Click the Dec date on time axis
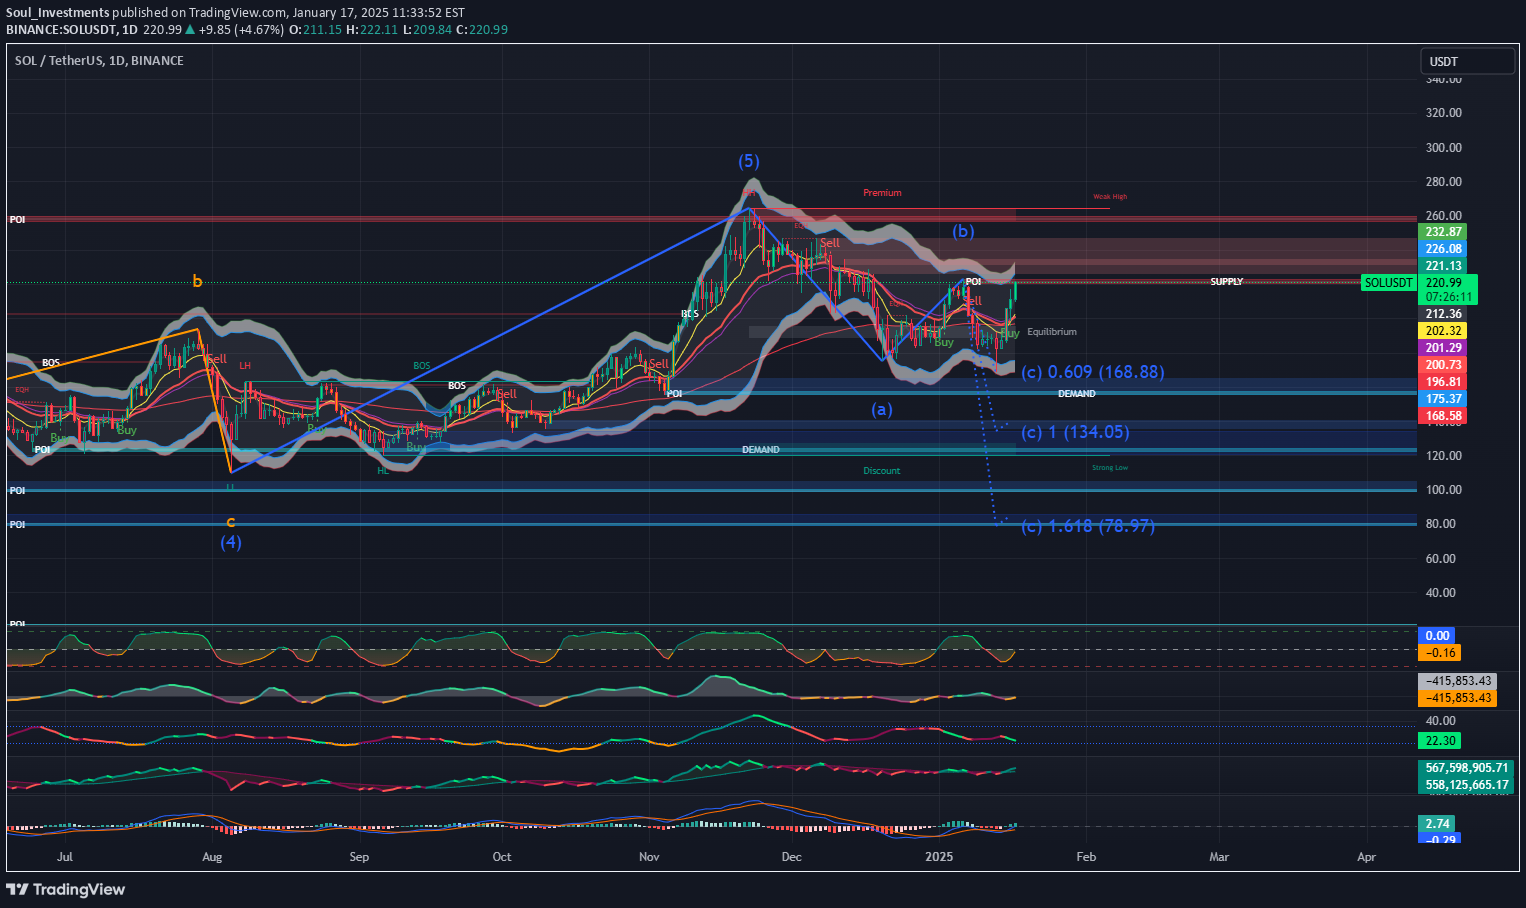The image size is (1526, 908). [x=792, y=857]
